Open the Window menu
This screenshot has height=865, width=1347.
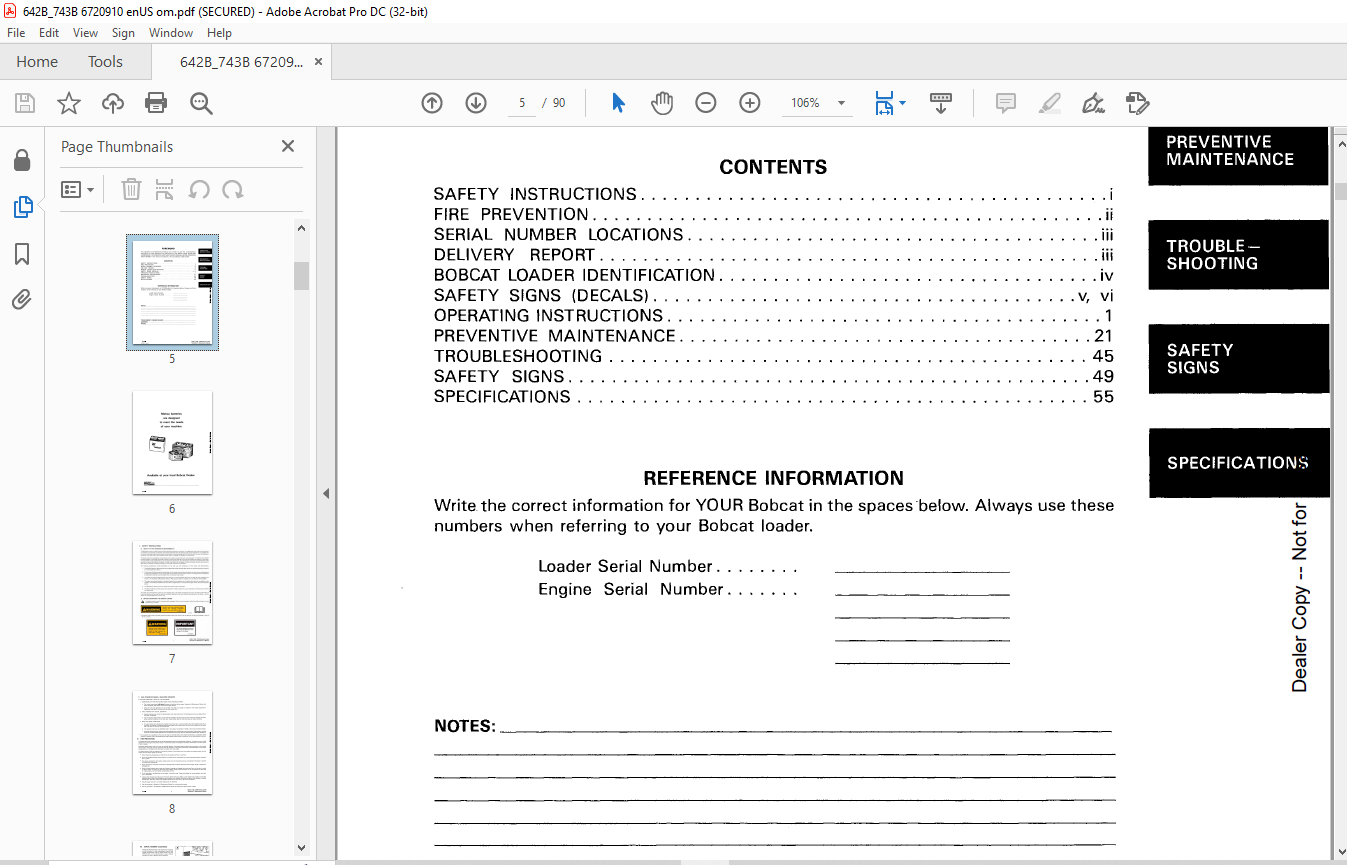coord(171,33)
